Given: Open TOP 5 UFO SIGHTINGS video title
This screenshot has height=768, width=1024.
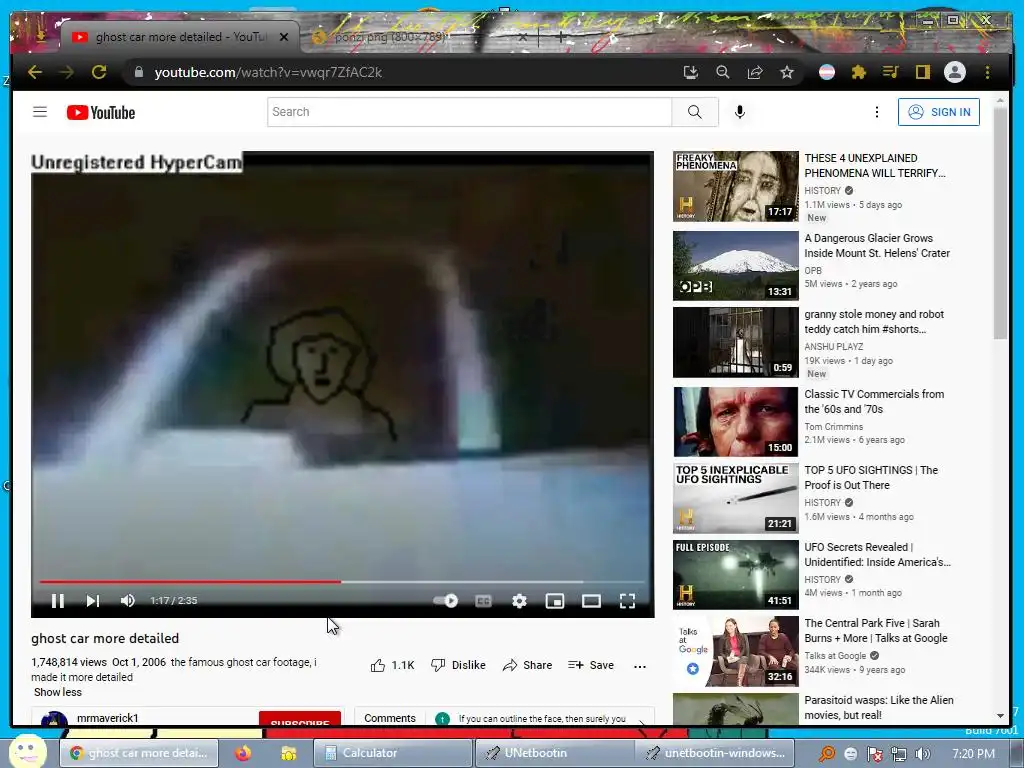Looking at the screenshot, I should tap(871, 477).
